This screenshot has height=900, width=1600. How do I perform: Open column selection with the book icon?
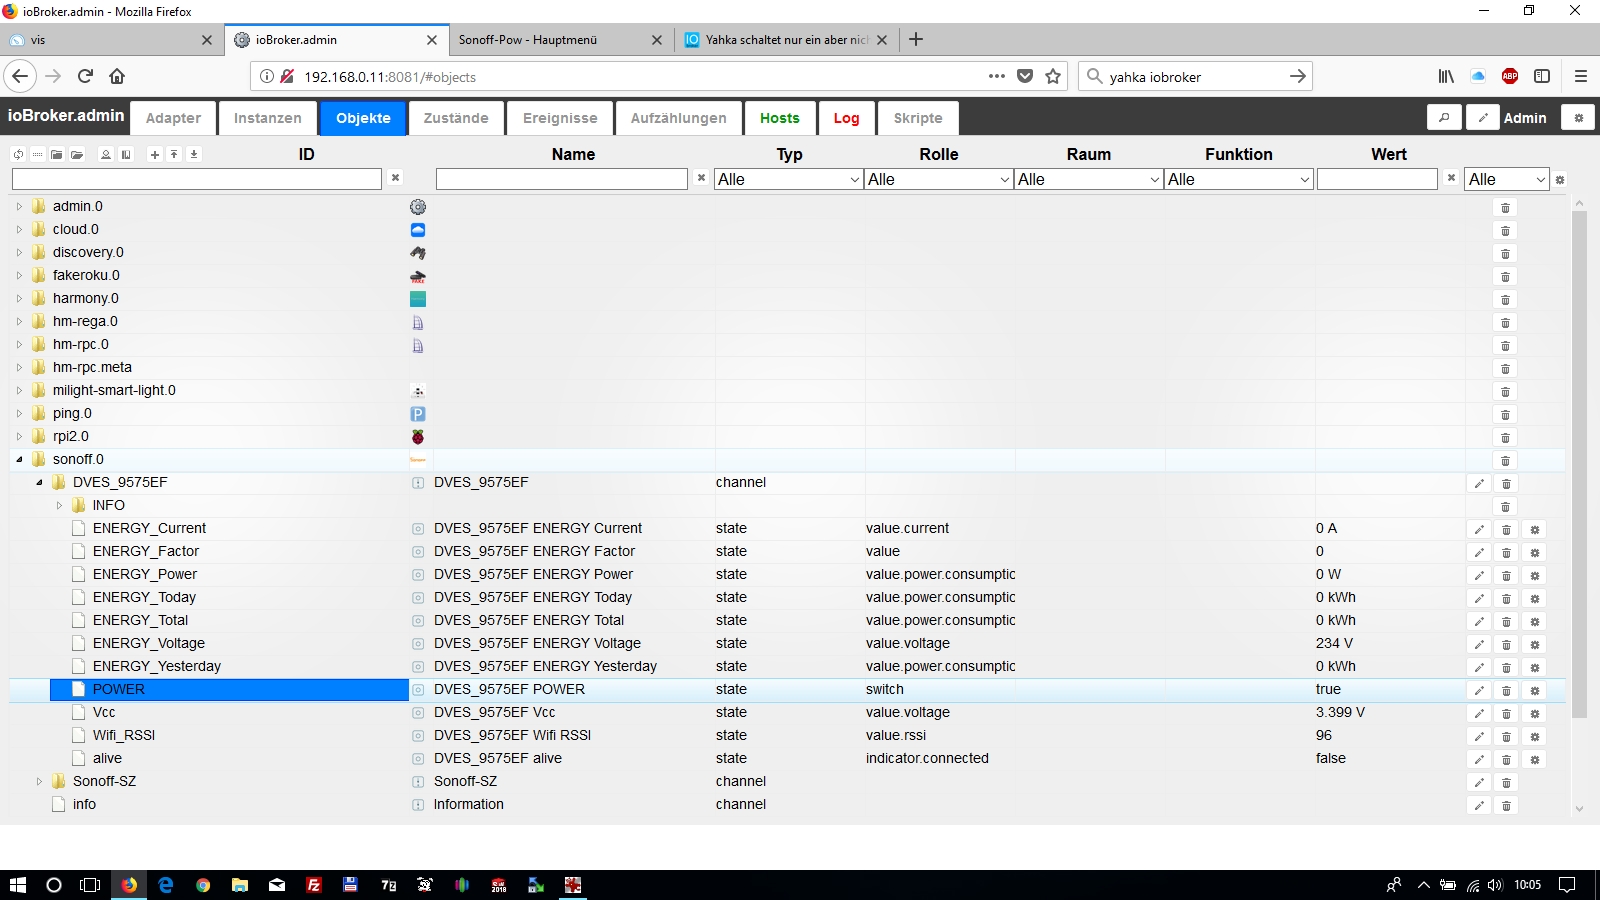coord(126,155)
